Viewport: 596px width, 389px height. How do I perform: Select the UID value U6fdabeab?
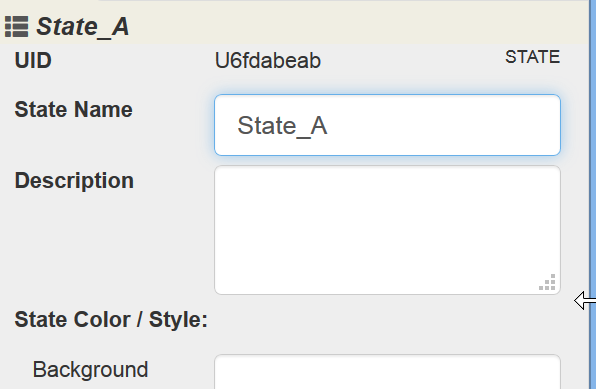point(268,60)
